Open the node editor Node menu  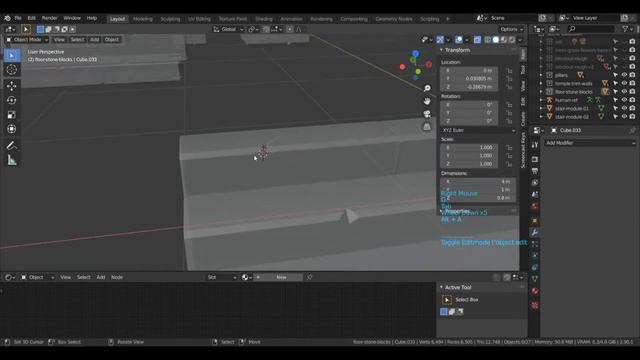click(x=117, y=277)
